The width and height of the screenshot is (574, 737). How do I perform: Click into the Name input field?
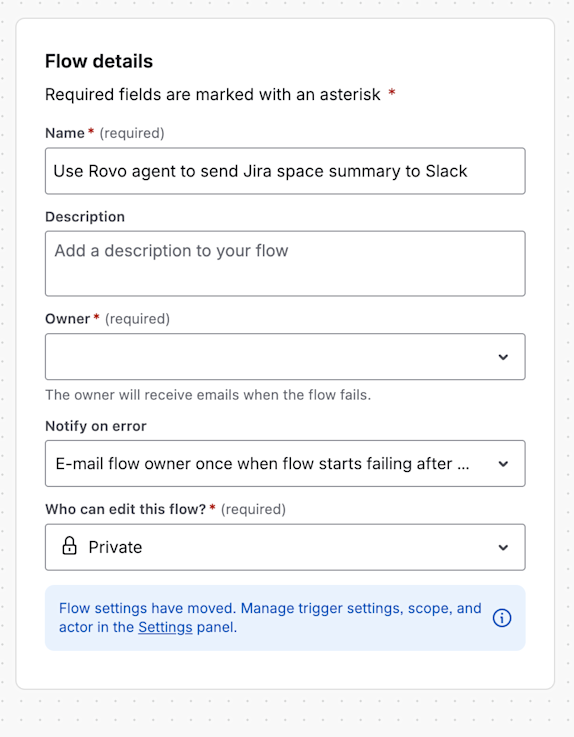(x=285, y=171)
